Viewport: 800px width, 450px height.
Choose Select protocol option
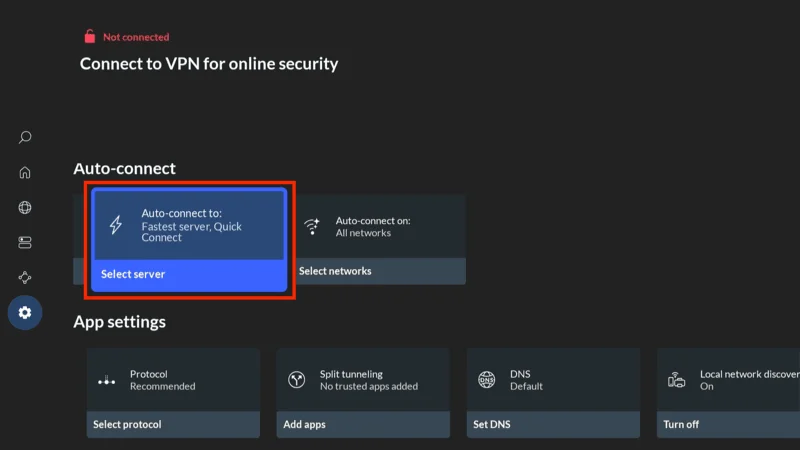[x=127, y=424]
